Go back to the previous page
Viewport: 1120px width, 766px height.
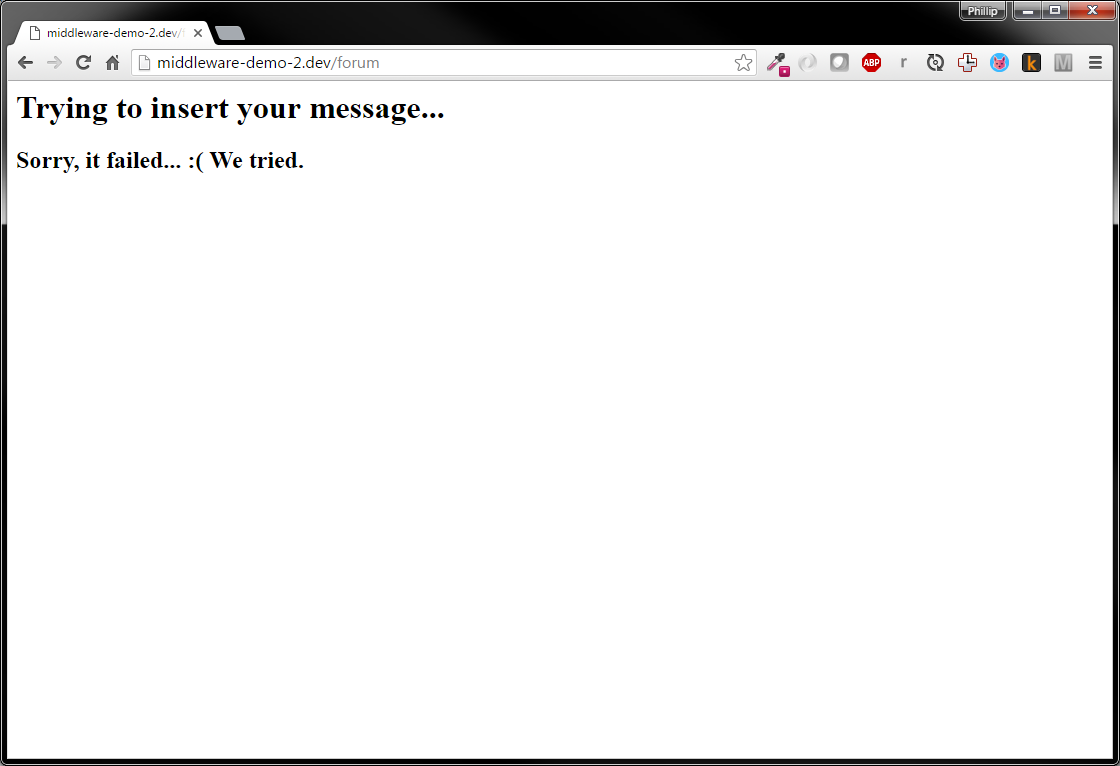click(26, 63)
